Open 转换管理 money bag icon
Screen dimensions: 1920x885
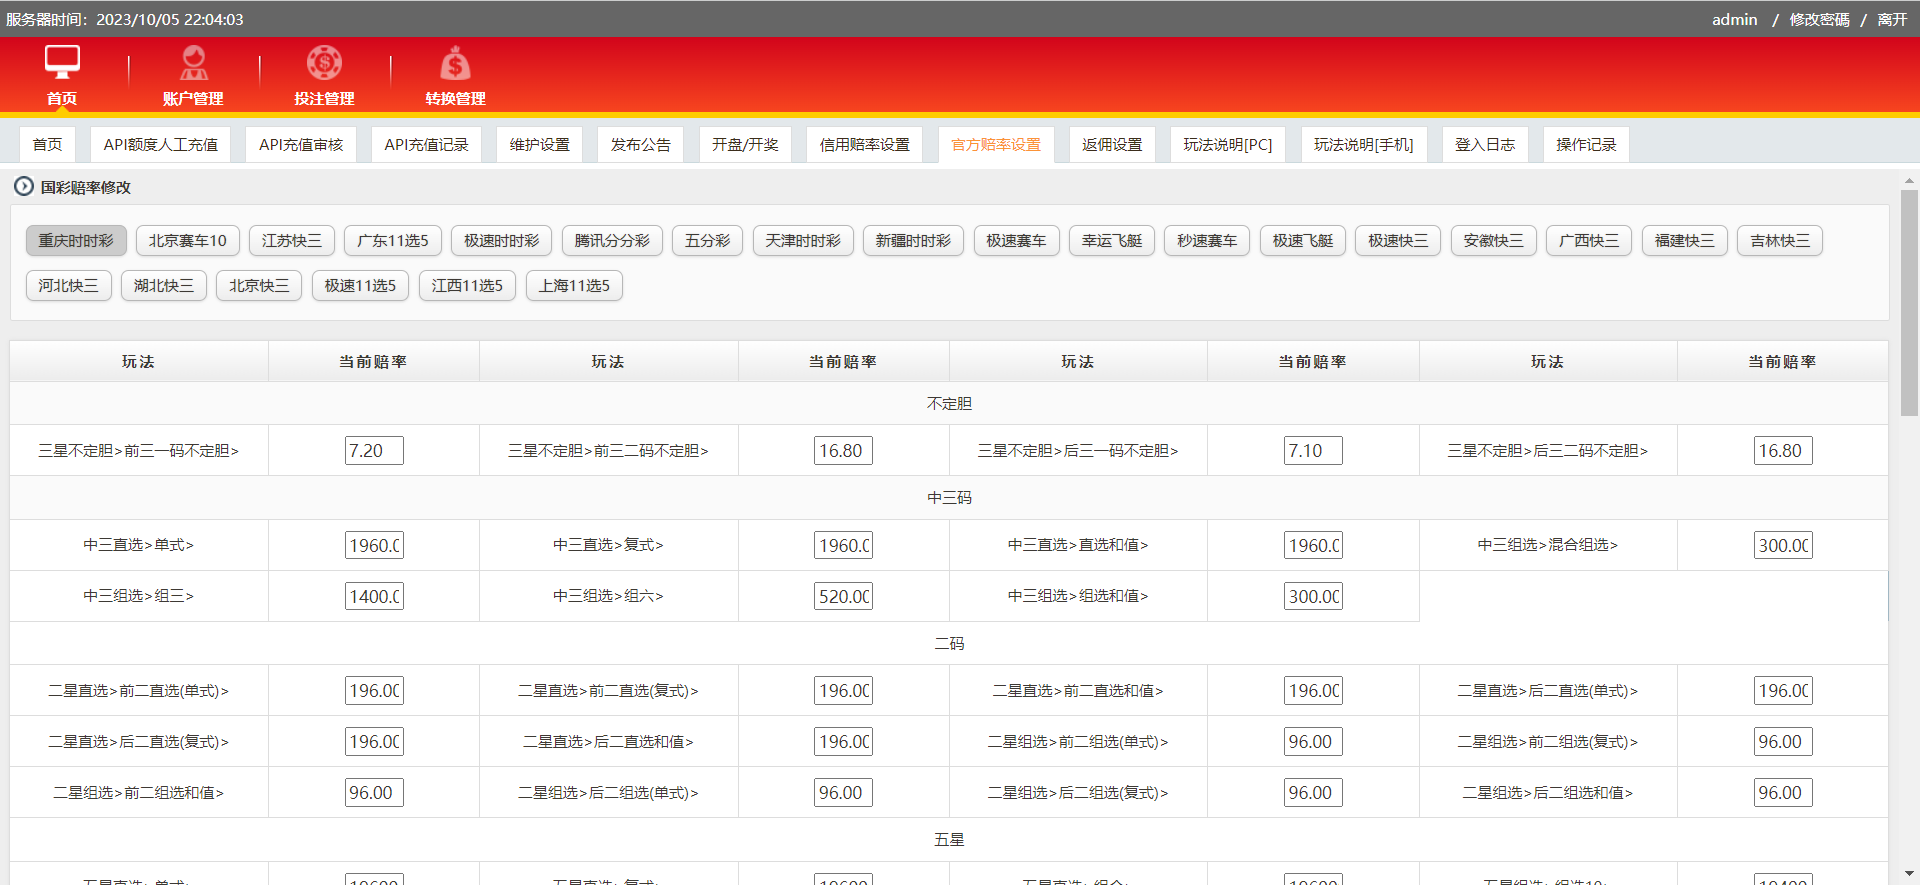455,64
